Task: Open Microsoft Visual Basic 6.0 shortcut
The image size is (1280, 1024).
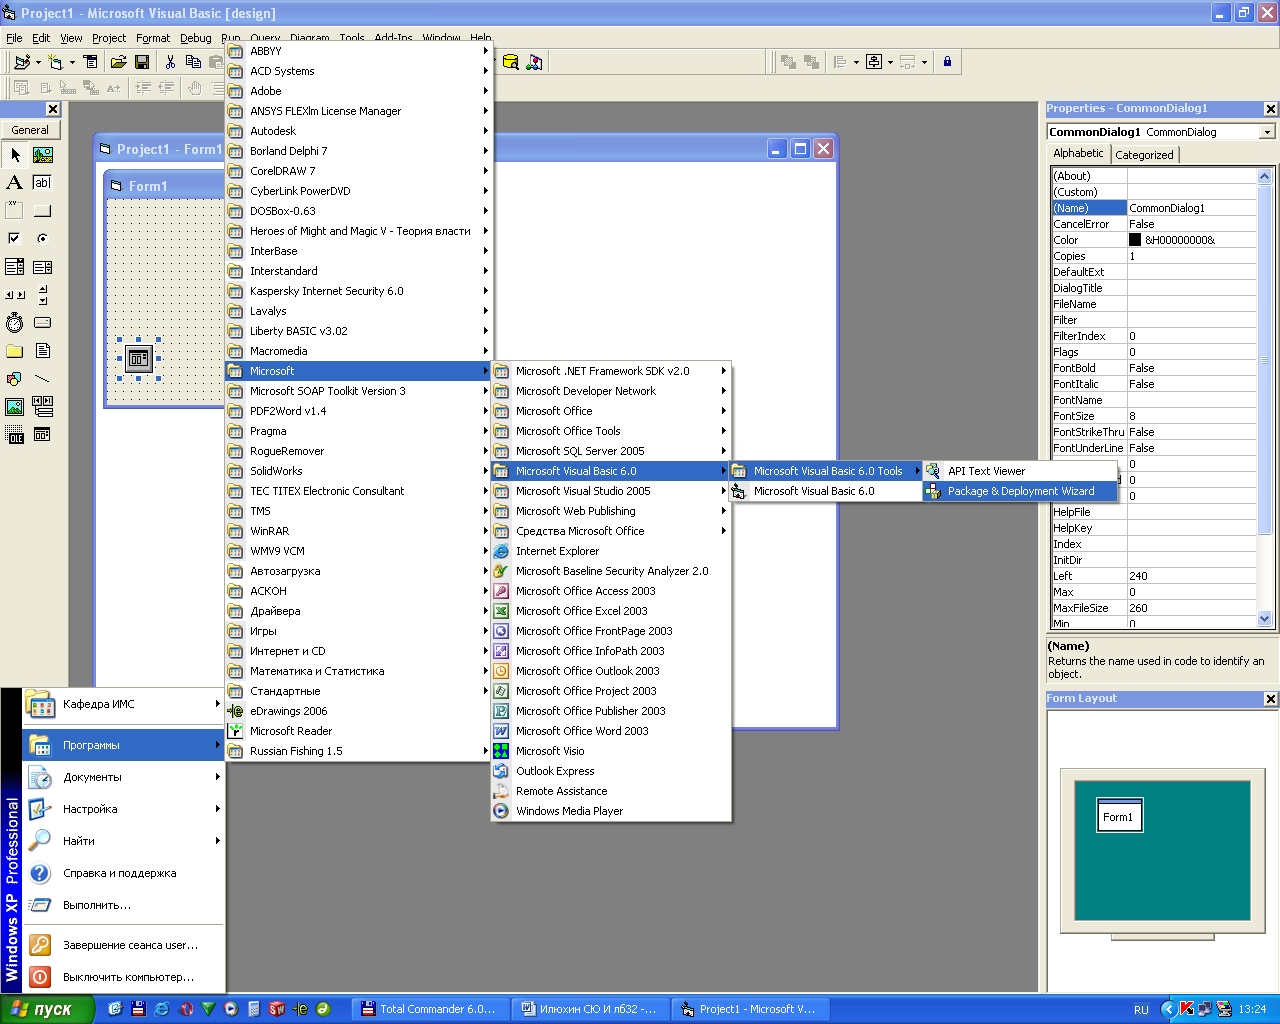Action: point(825,491)
